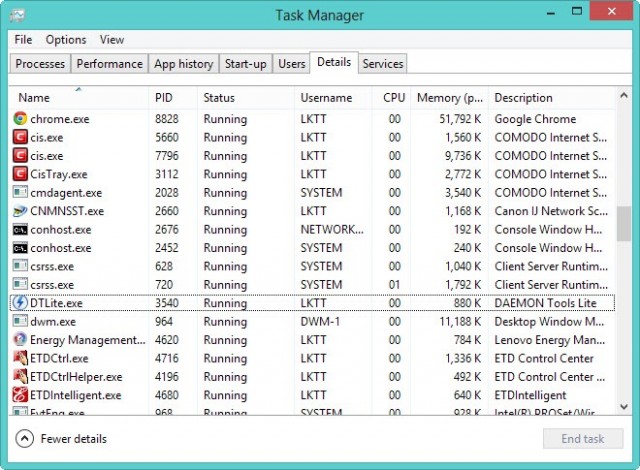This screenshot has height=470, width=640.
Task: Maximize the Task Manager window
Action: (x=577, y=11)
